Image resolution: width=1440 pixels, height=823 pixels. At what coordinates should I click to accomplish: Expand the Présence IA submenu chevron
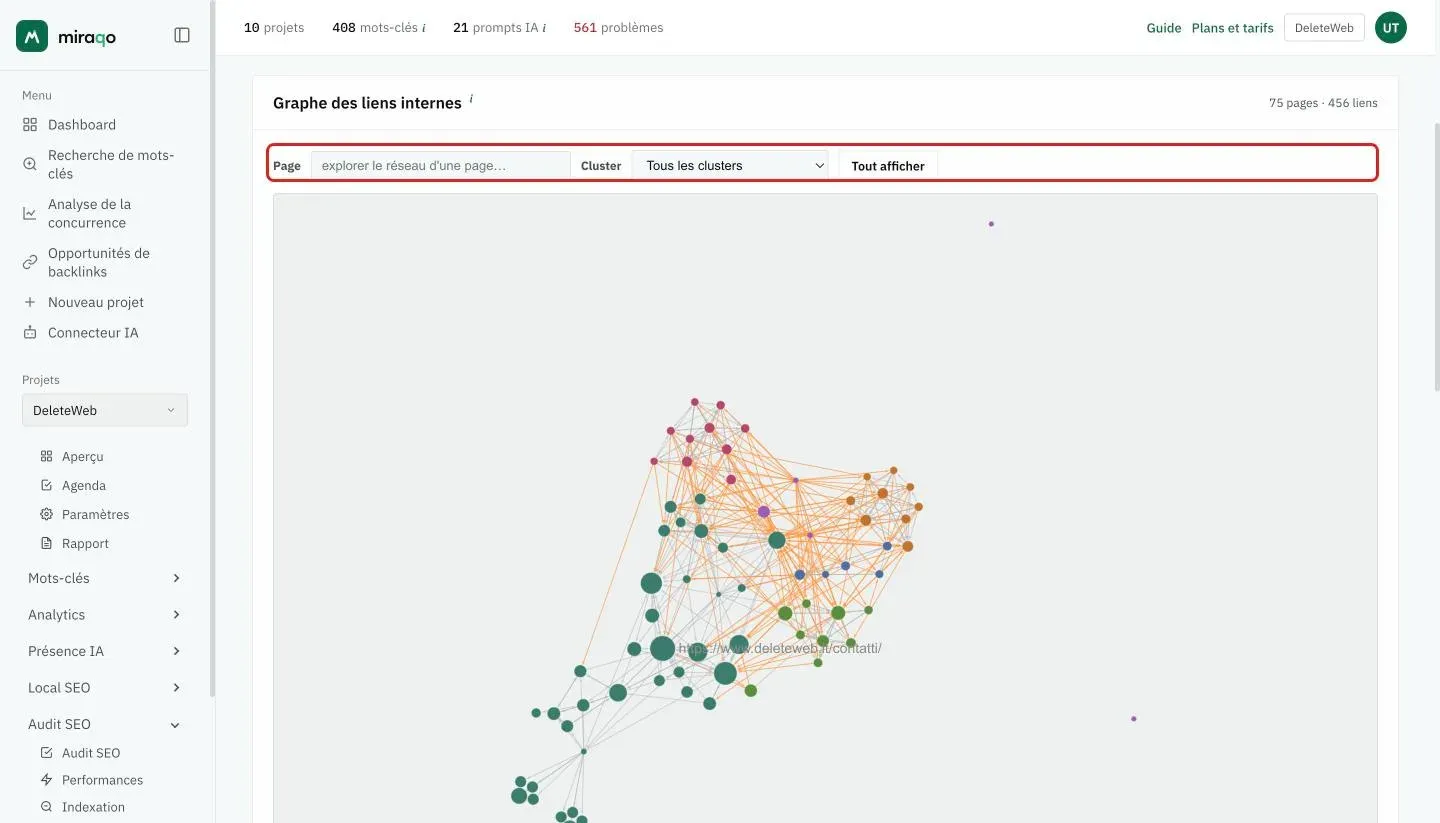tap(176, 651)
